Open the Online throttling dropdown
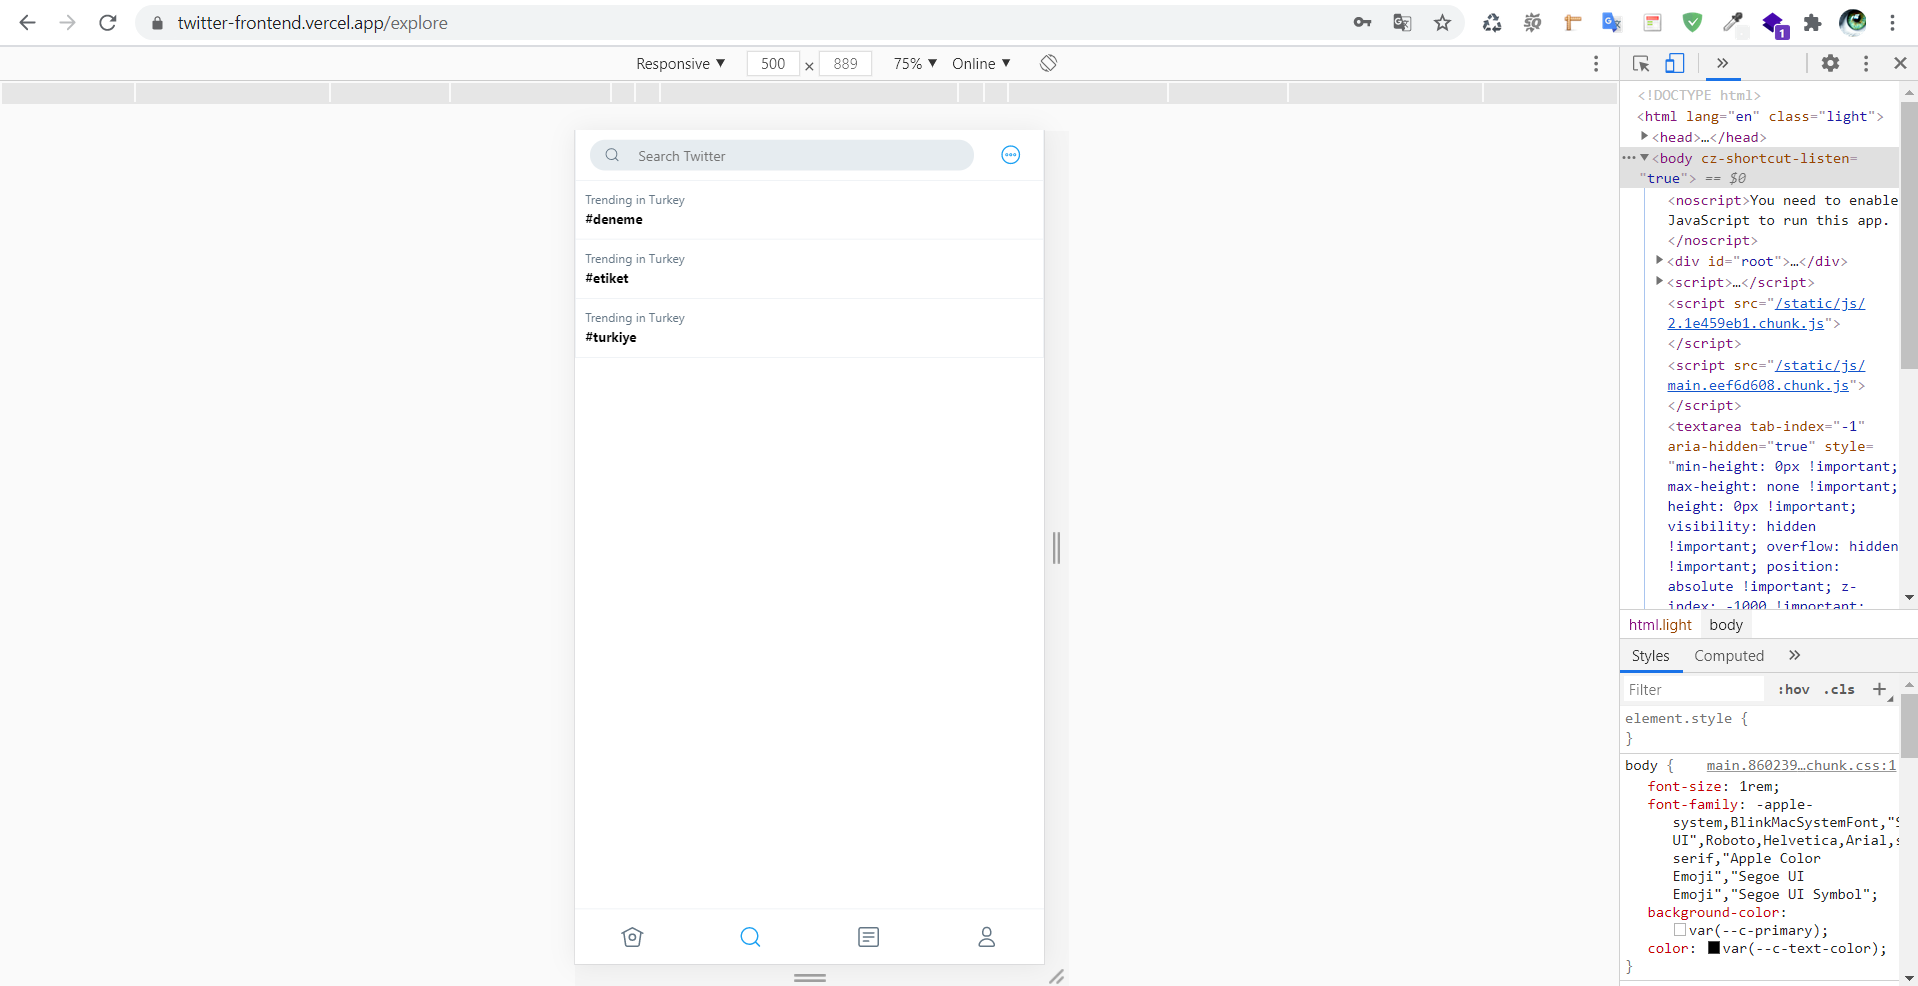Image resolution: width=1918 pixels, height=986 pixels. point(981,63)
